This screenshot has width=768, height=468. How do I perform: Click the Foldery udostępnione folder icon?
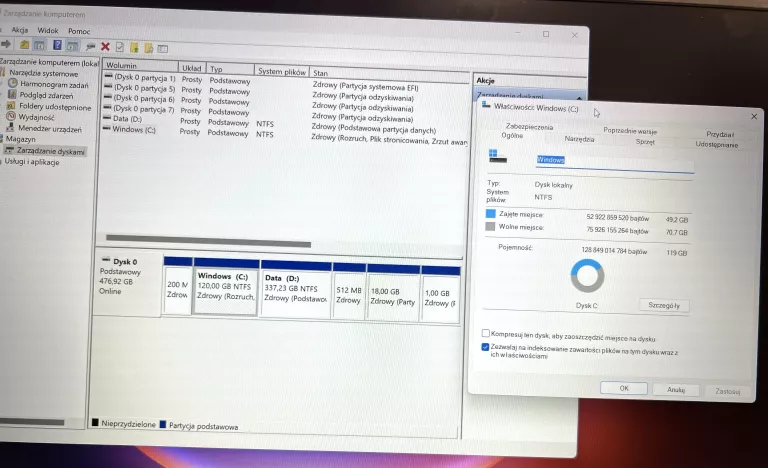[x=12, y=105]
